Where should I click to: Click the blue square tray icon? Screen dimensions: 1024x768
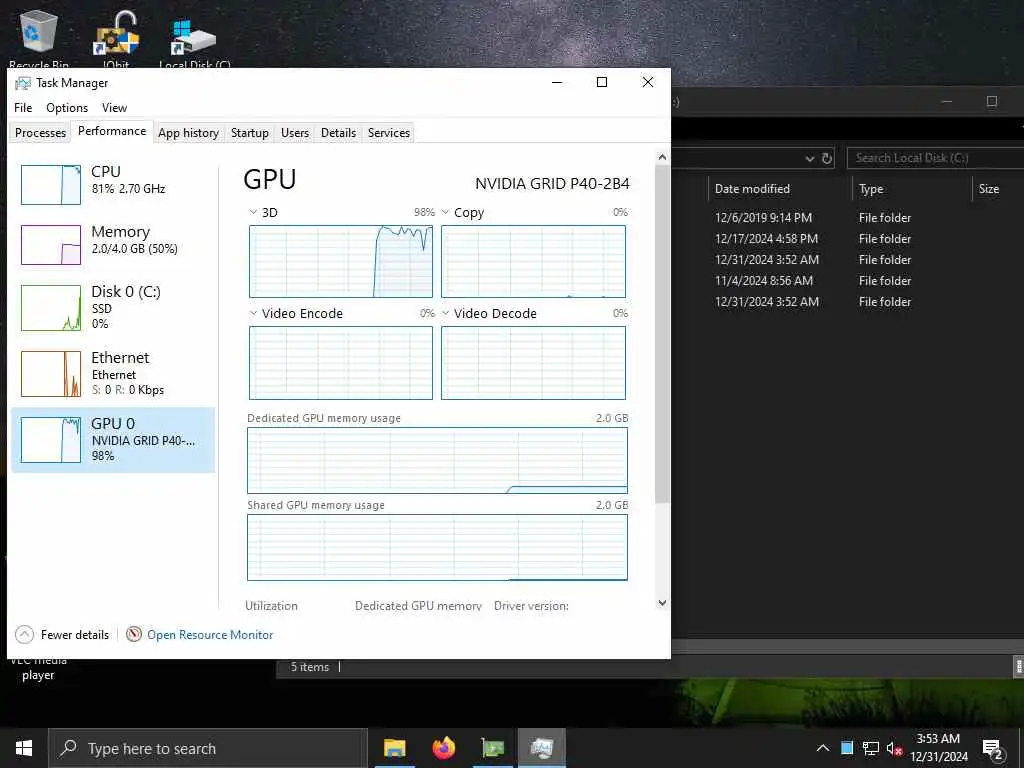pyautogui.click(x=847, y=748)
